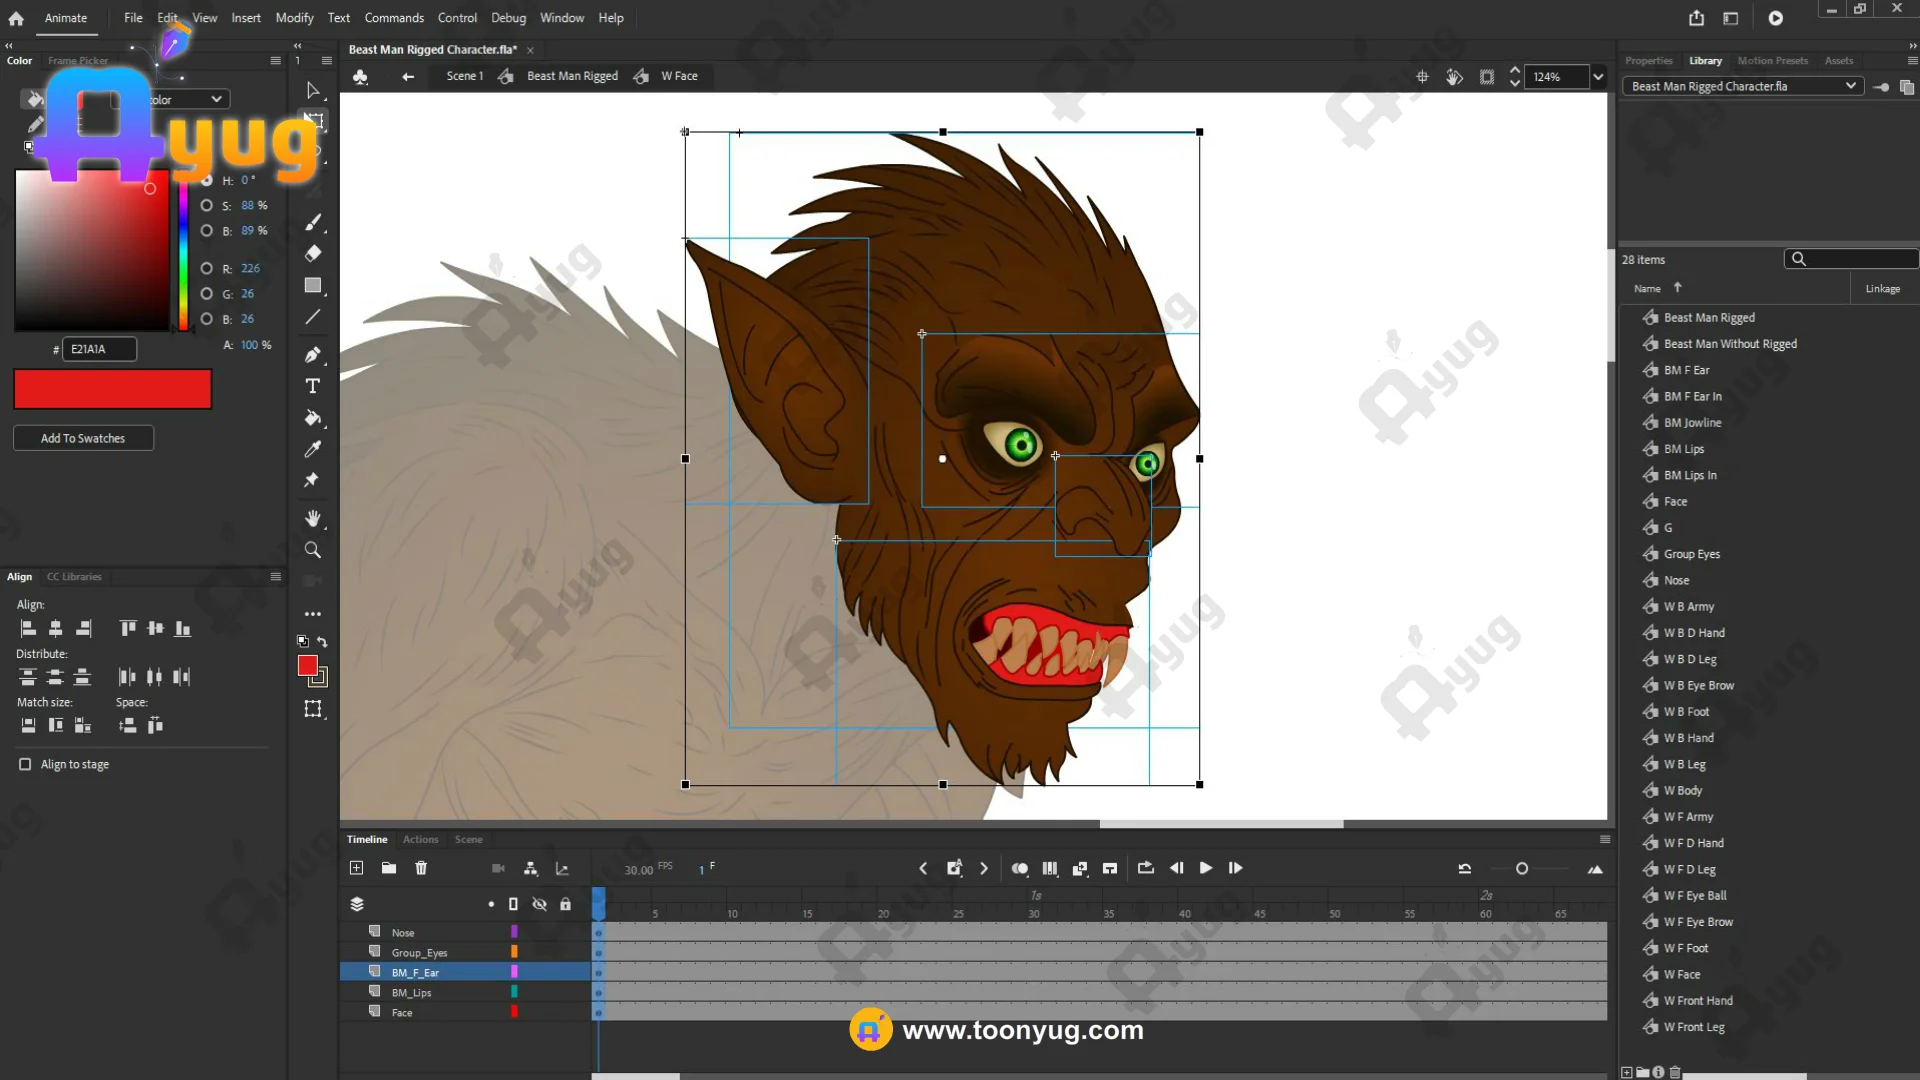Delete layer with trash icon in timeline
This screenshot has height=1080, width=1920.
(x=421, y=868)
